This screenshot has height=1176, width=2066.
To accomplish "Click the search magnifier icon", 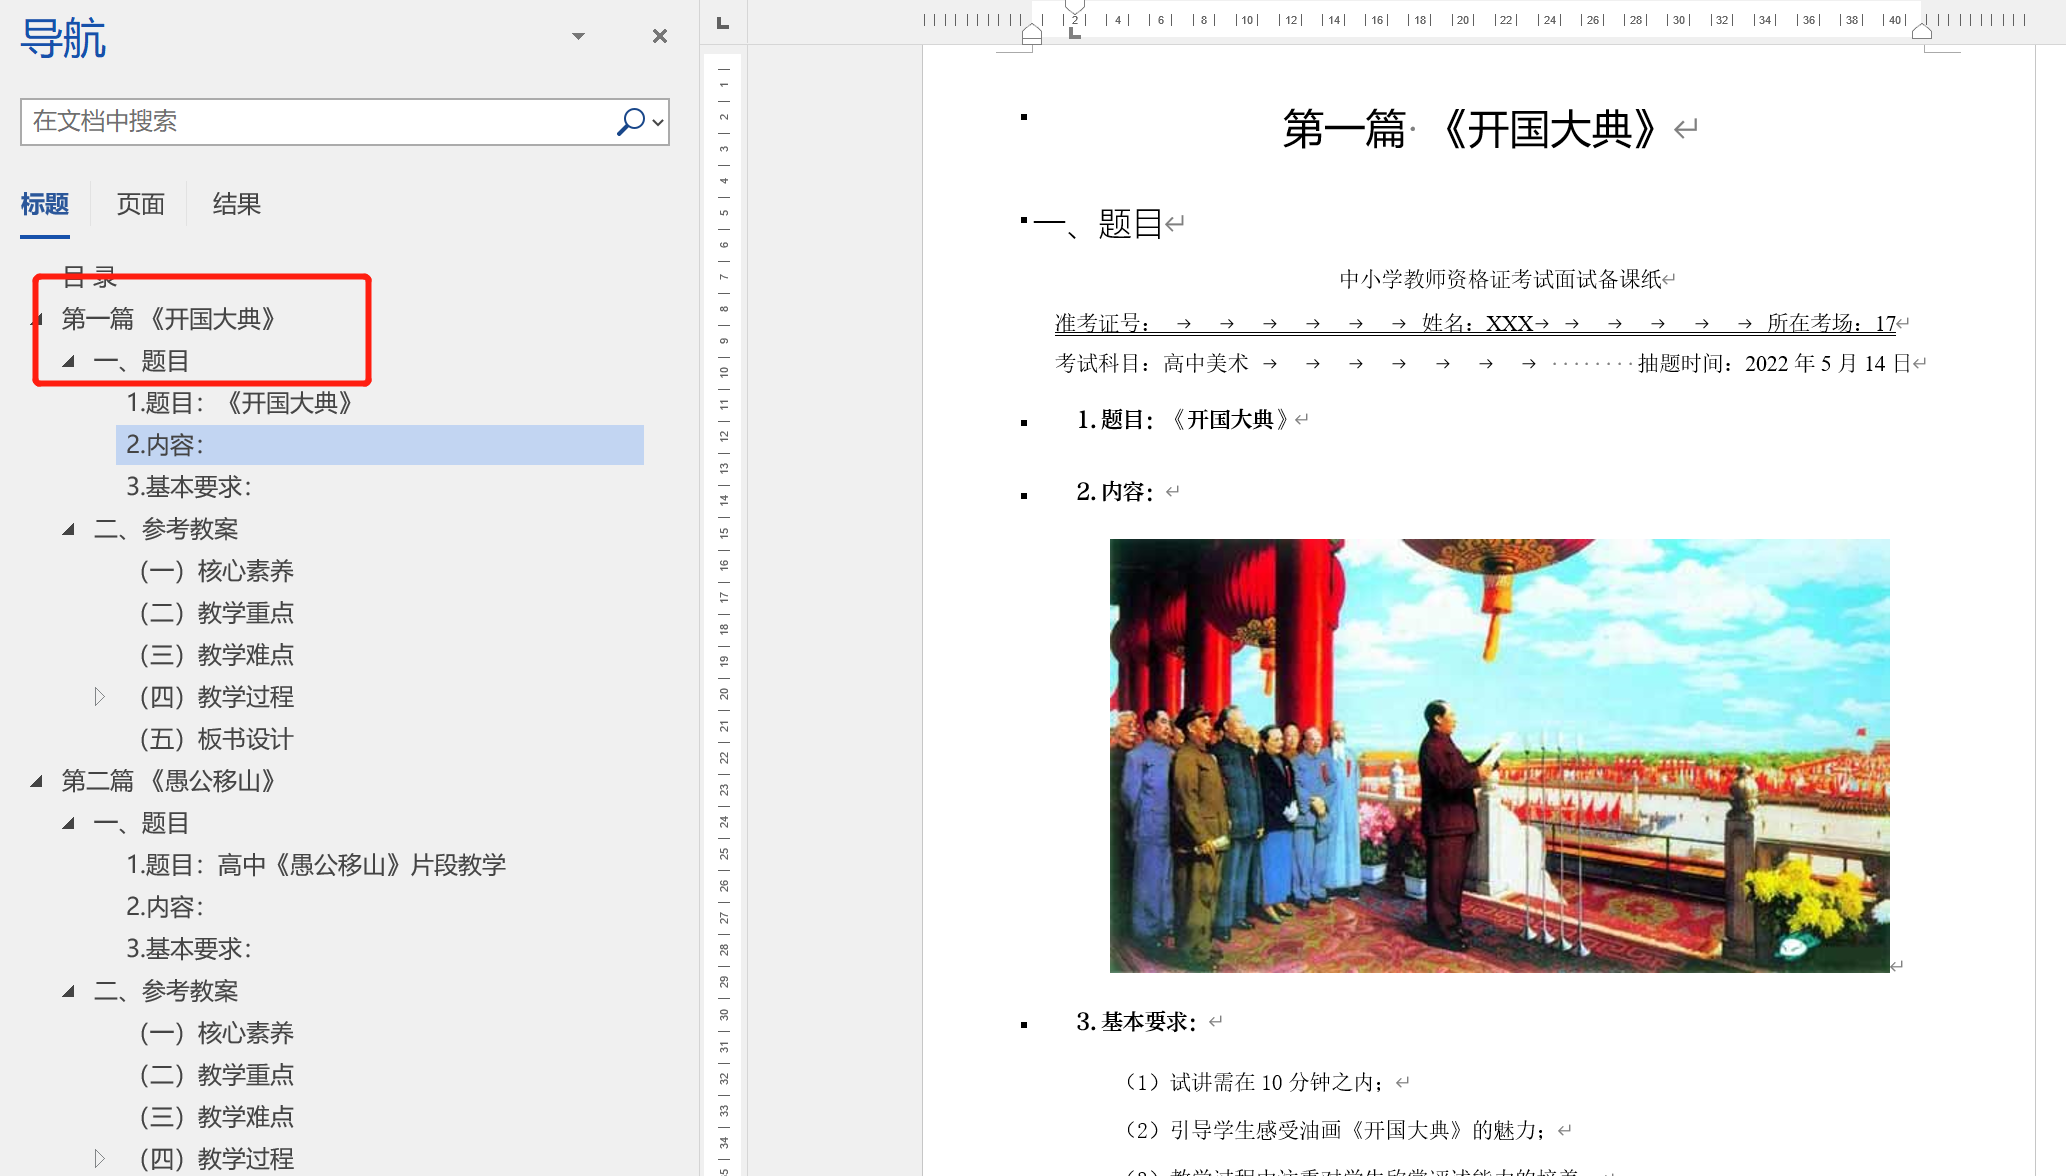I will click(x=630, y=122).
